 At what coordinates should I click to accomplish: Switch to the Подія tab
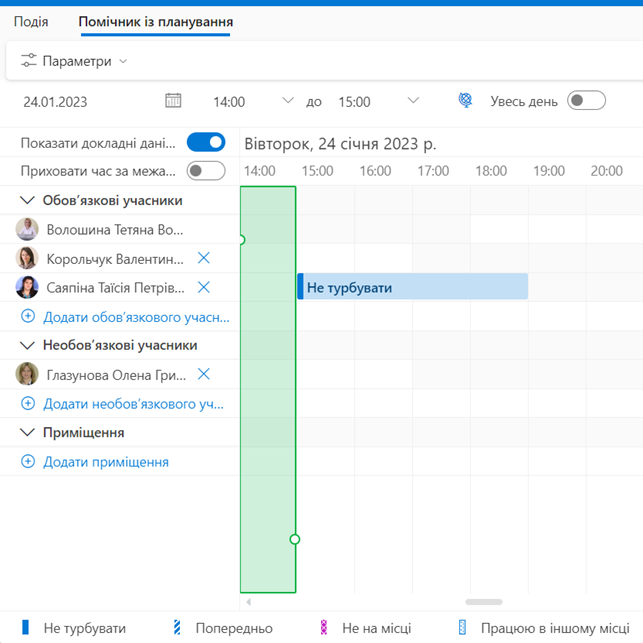[31, 22]
